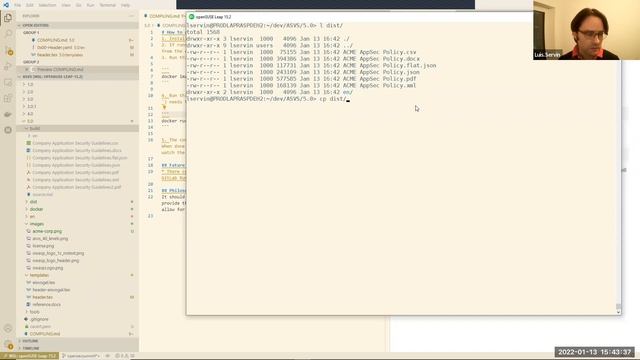Click WSL: openSUSE Leap 15.2 remote indicator

[29, 356]
